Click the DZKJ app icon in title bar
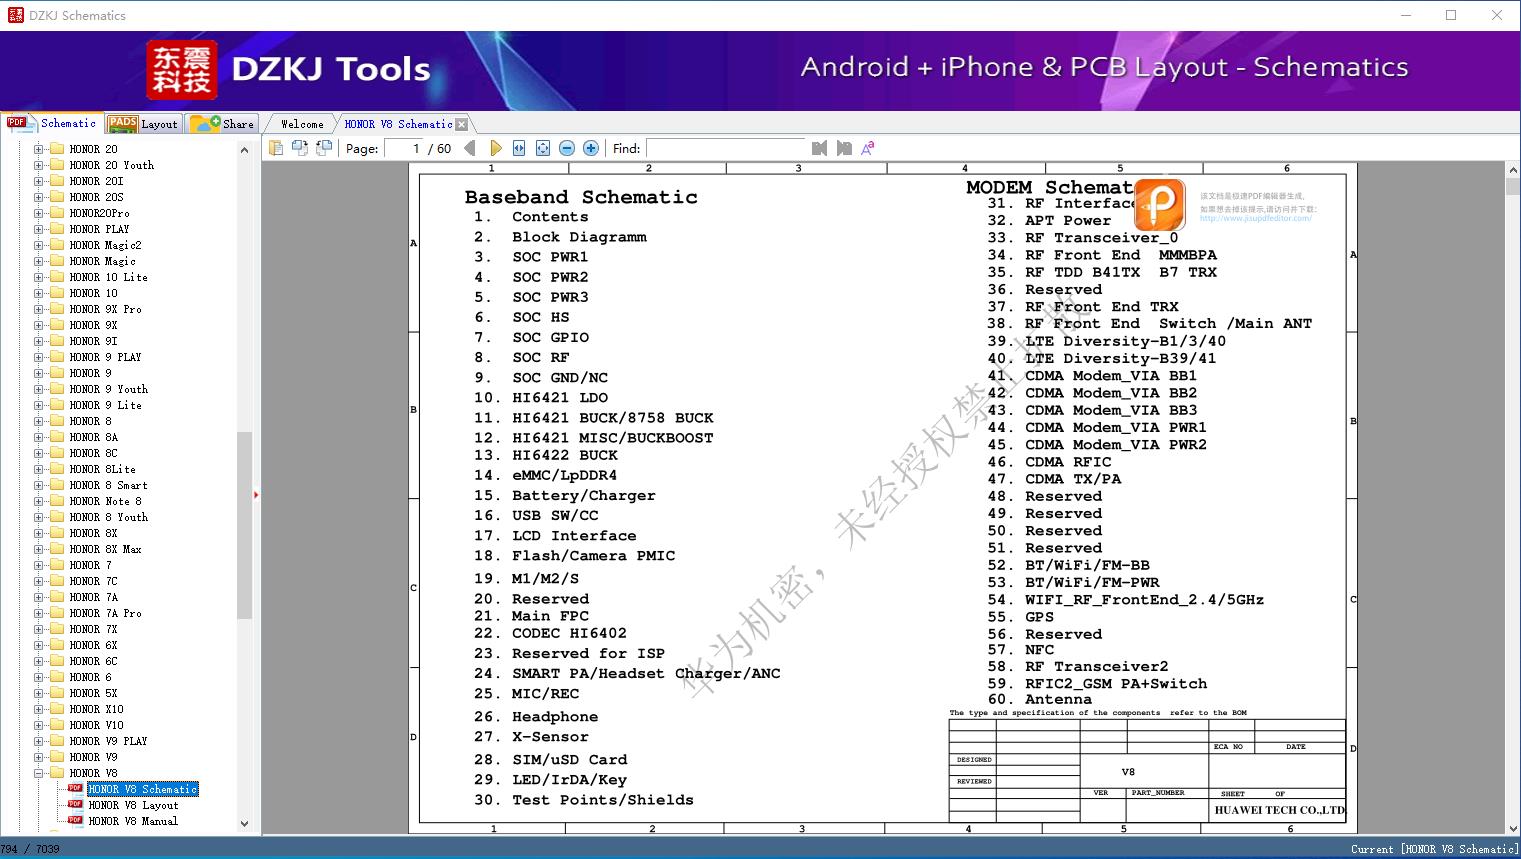 tap(15, 15)
